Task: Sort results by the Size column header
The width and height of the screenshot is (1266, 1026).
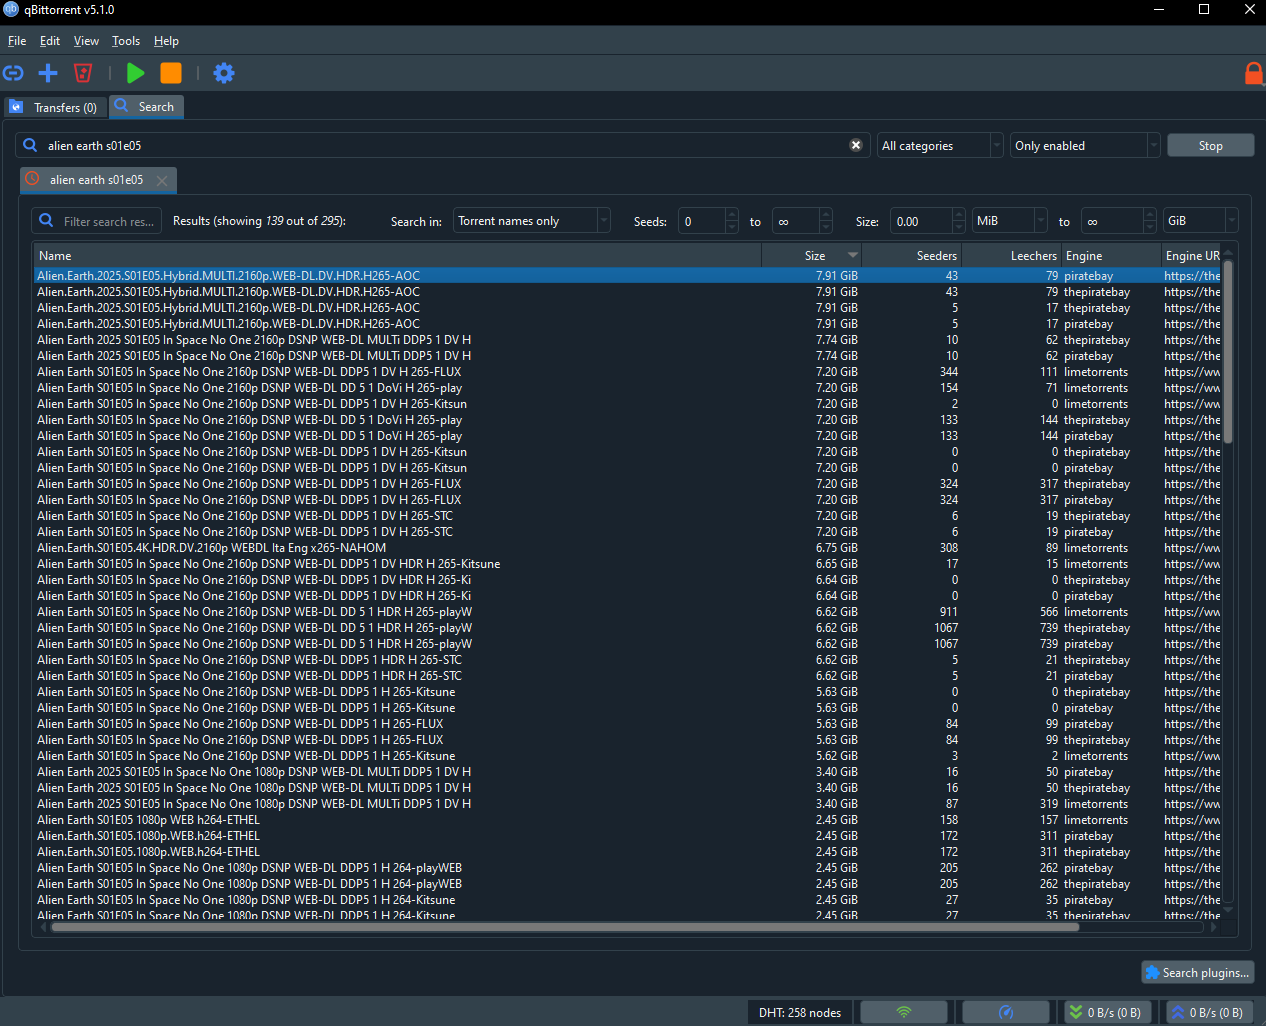Action: click(x=811, y=256)
